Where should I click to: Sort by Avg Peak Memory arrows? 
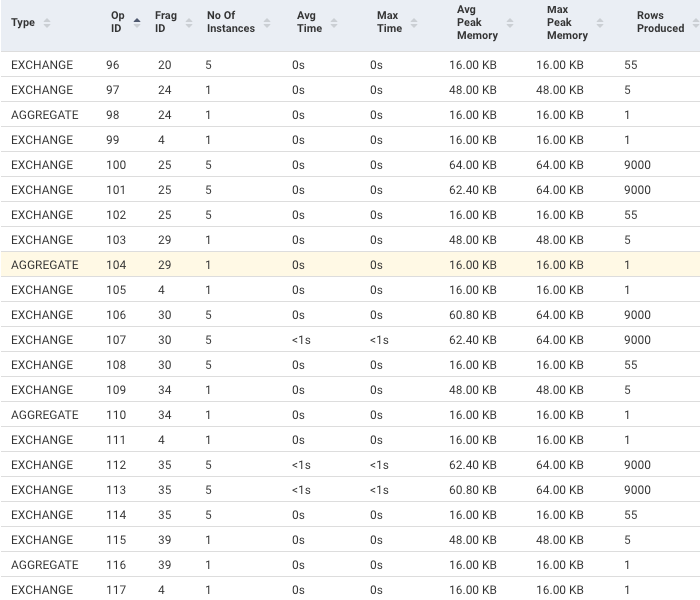[510, 23]
